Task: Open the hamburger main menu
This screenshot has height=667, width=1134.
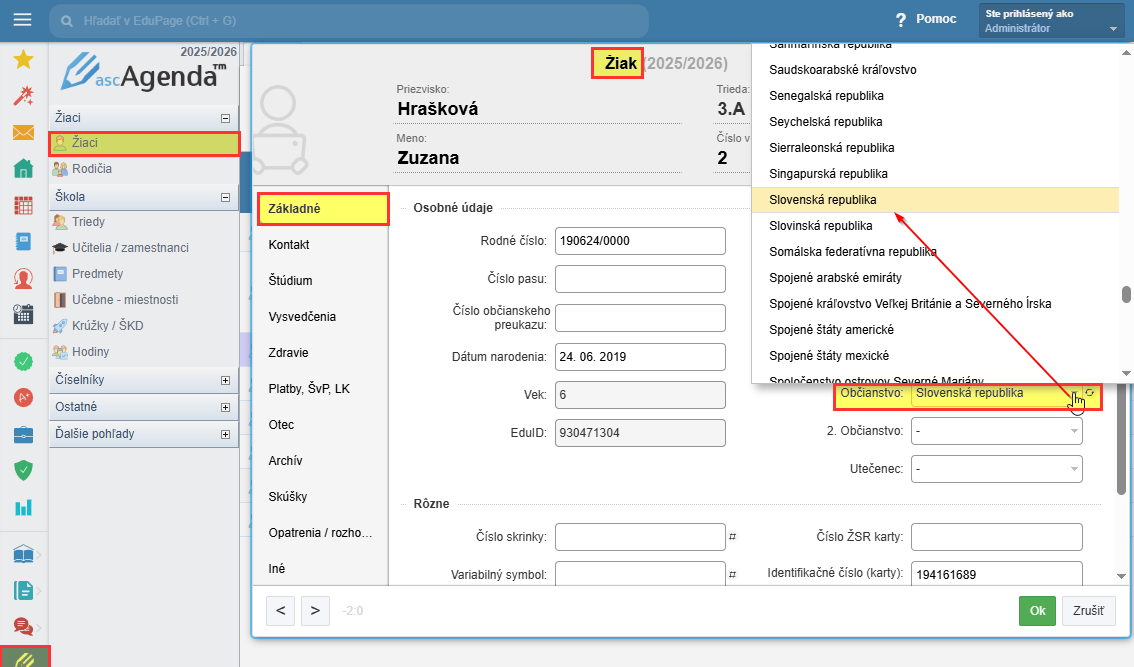Action: [22, 20]
